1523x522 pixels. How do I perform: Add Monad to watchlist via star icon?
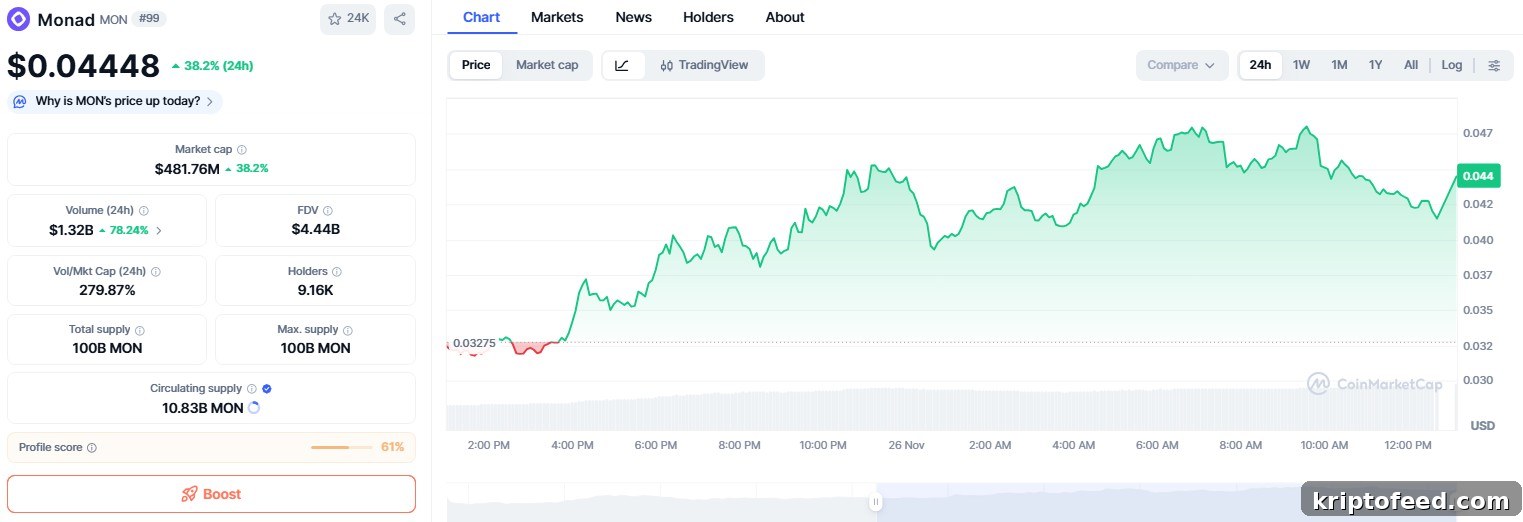tap(335, 18)
